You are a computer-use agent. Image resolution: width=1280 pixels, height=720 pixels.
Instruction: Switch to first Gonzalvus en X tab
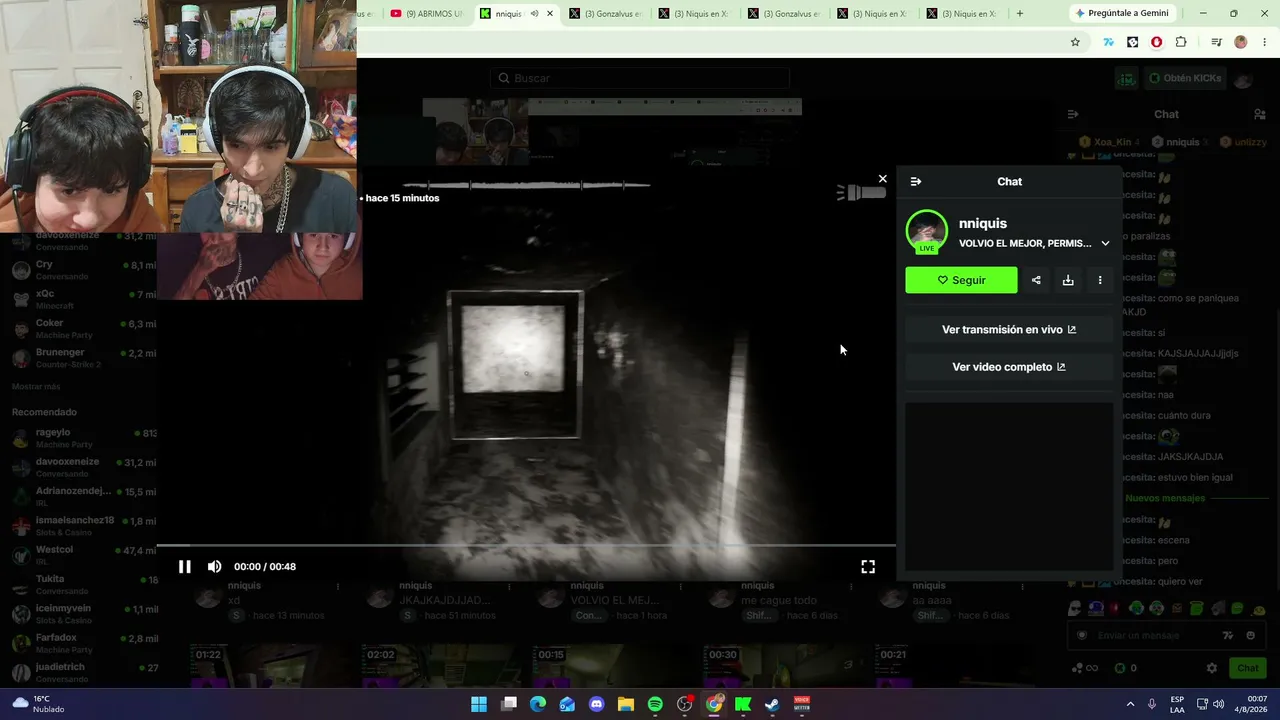click(604, 14)
